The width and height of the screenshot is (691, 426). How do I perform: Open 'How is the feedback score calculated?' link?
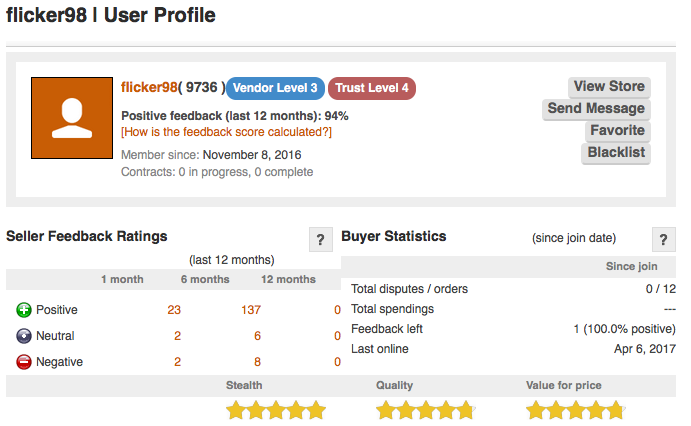[x=227, y=132]
